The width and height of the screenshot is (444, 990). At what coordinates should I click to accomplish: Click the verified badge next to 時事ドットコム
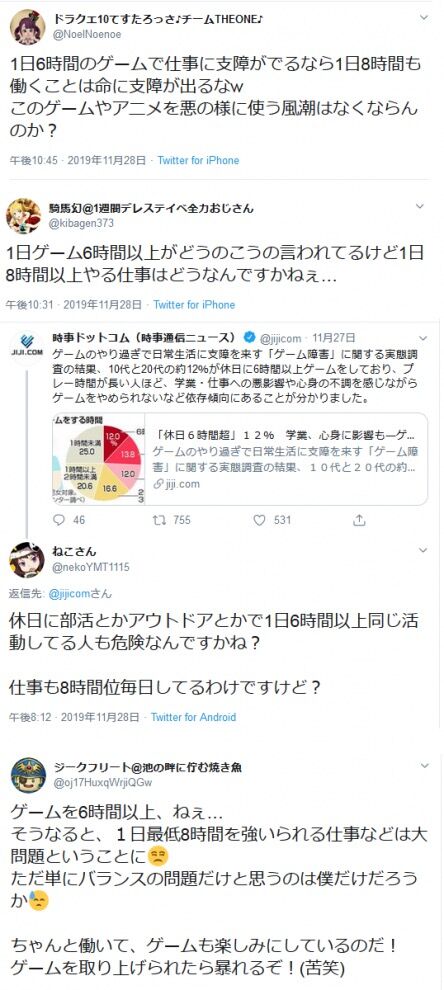click(249, 338)
